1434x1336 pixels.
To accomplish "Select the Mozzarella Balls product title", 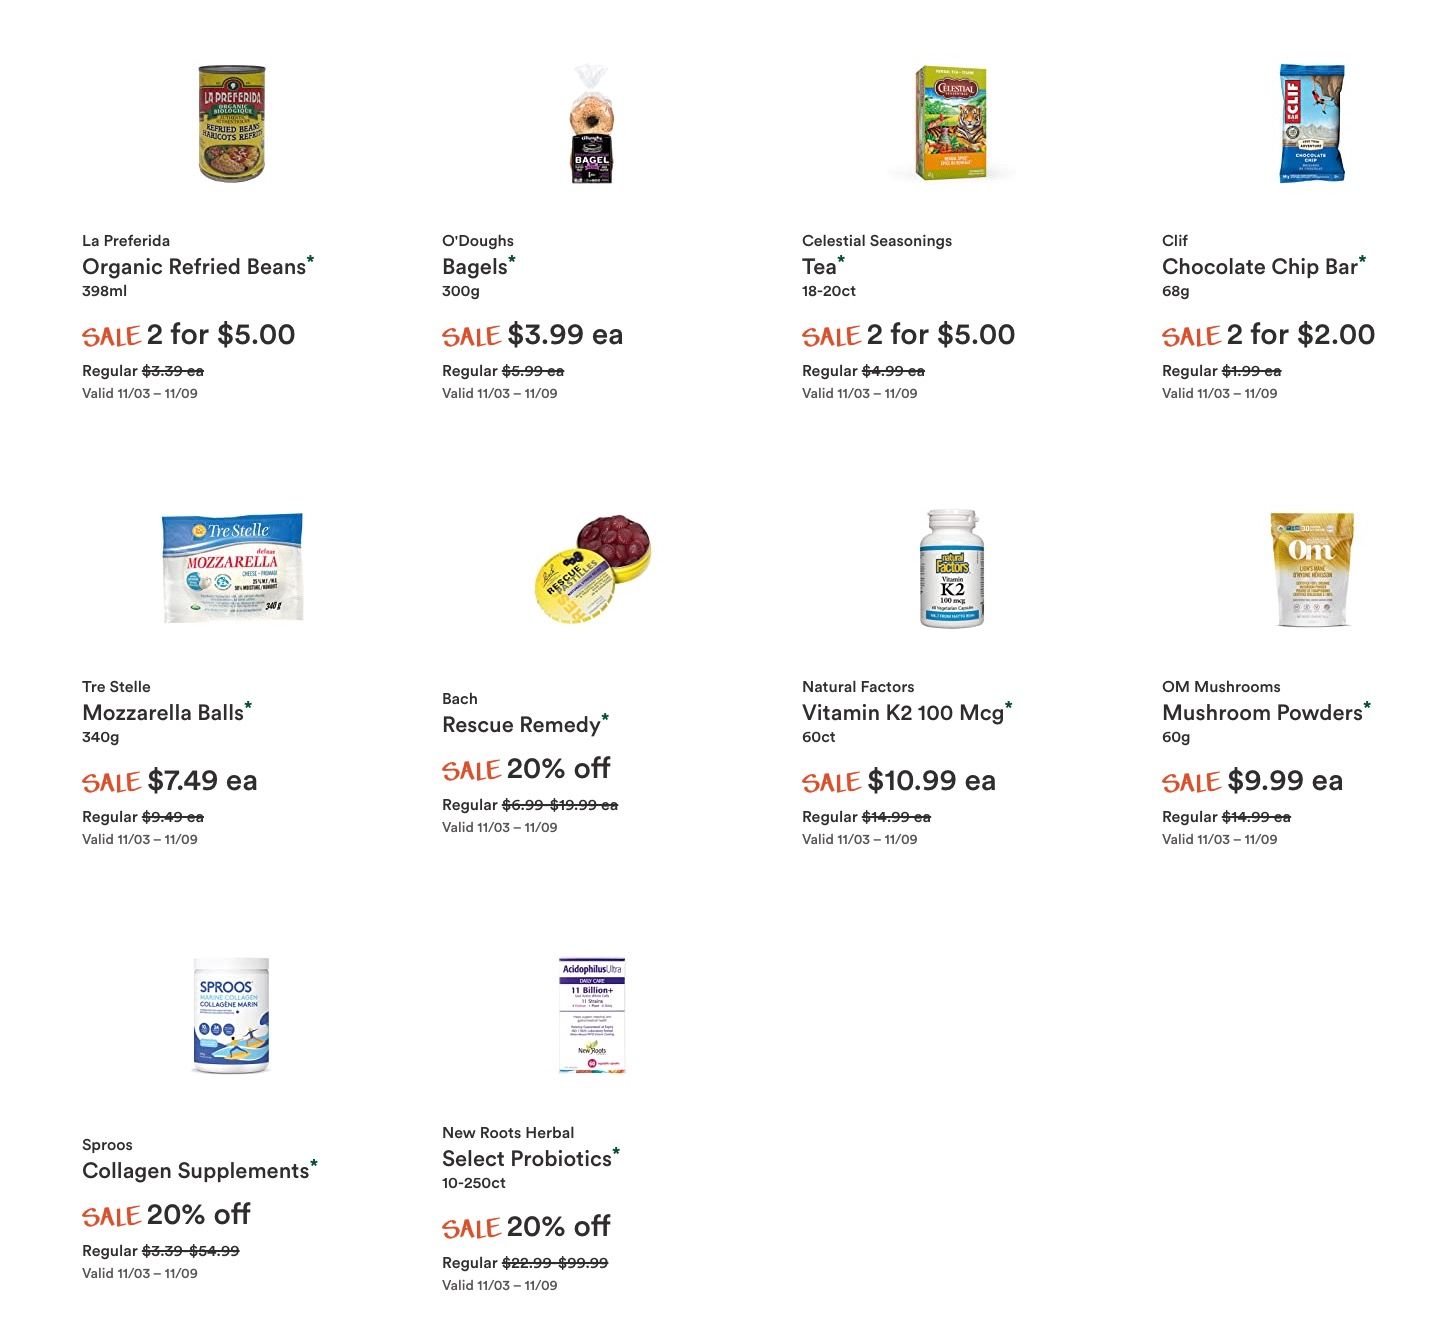I will pos(163,713).
